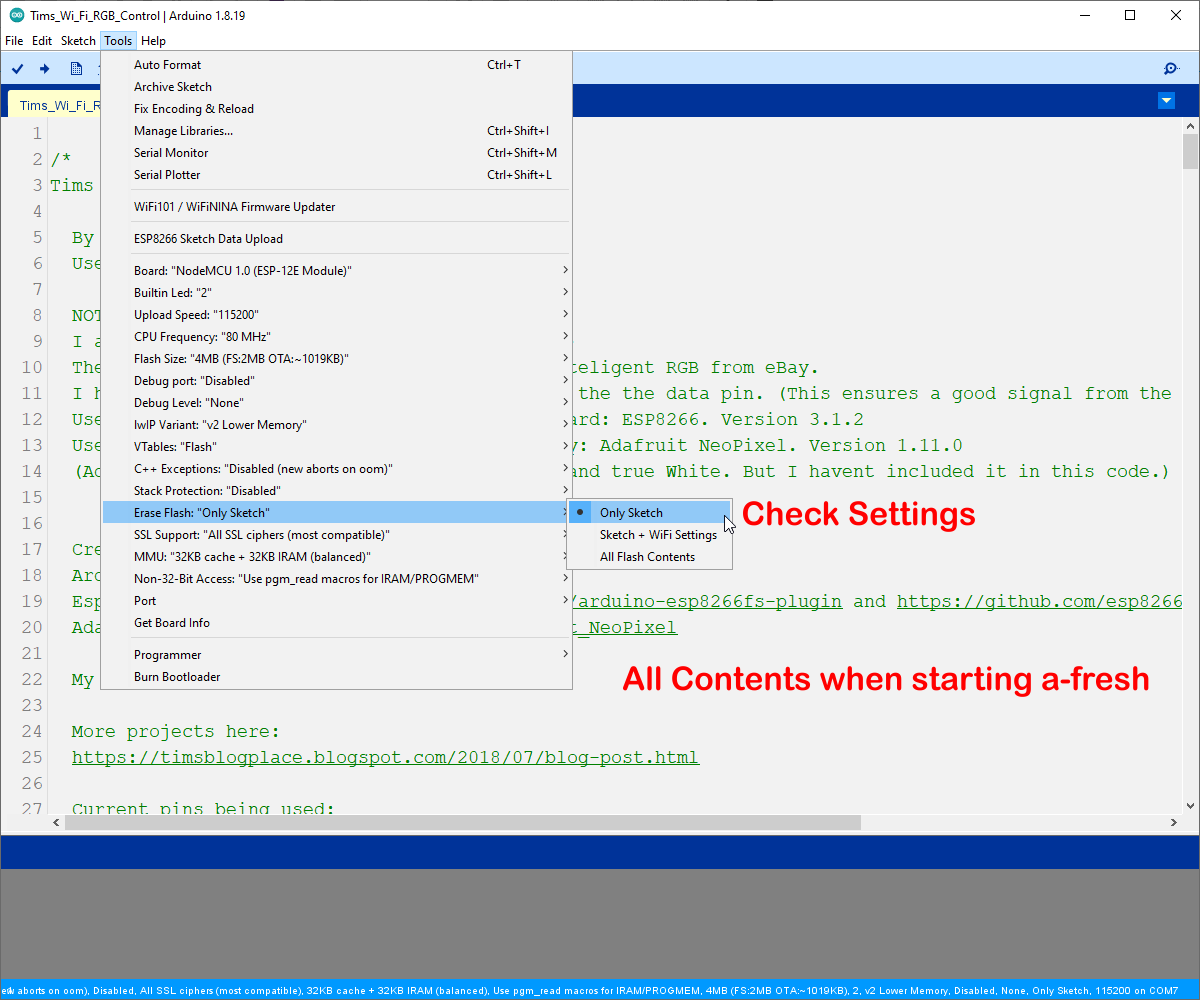Viewport: 1200px width, 1000px height.
Task: Open Serial Monitor magnifier icon
Action: coord(1171,68)
